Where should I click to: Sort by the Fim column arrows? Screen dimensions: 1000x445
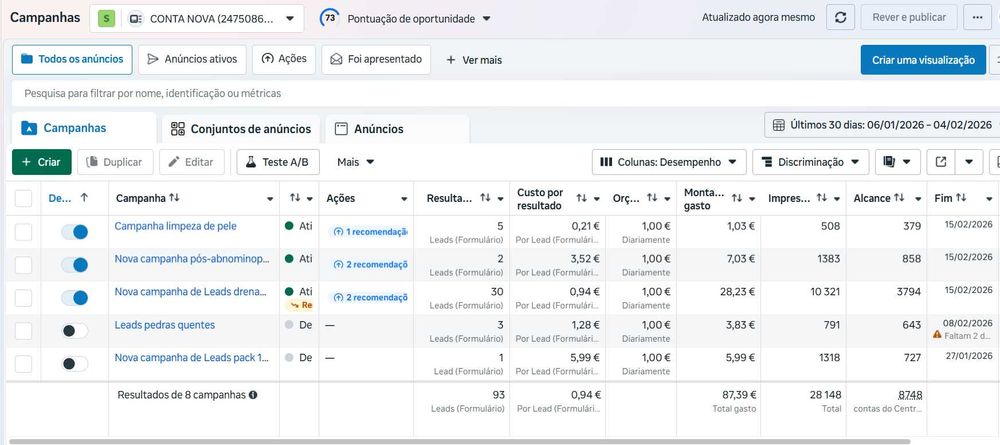[961, 198]
